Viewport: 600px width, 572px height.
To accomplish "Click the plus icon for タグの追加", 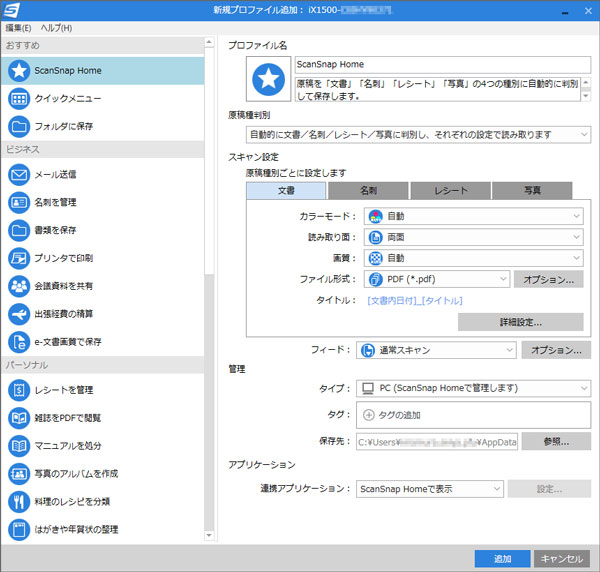I will tap(368, 415).
